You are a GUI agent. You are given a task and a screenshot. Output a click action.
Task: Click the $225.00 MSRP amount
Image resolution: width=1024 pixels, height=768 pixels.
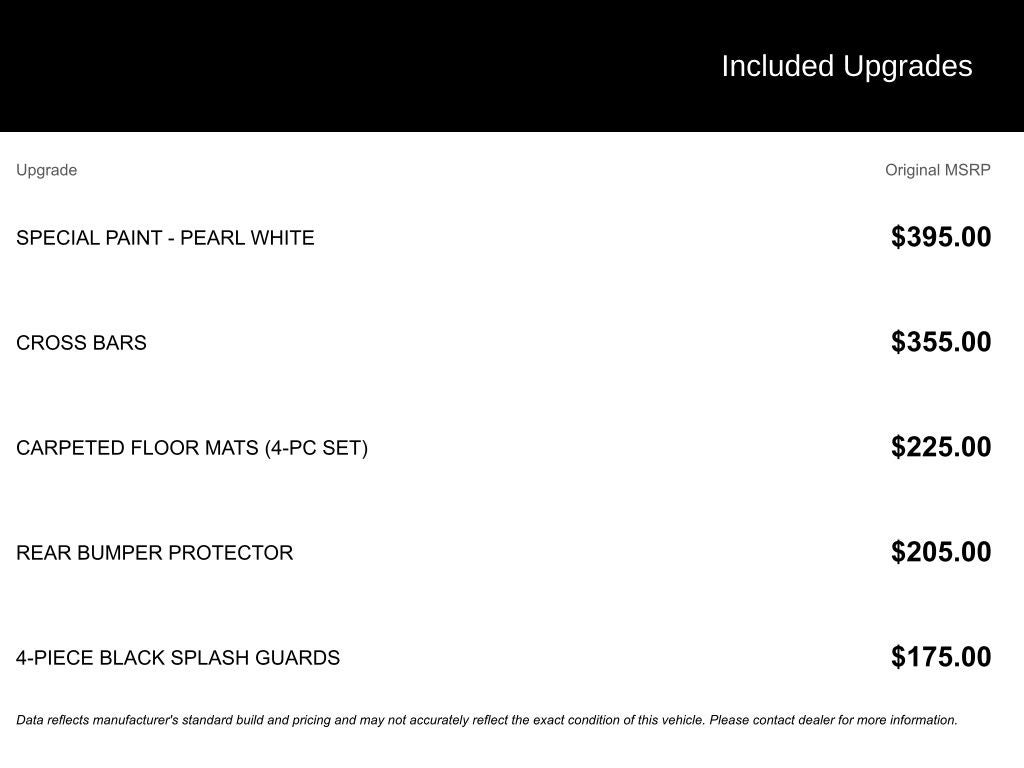coord(941,447)
